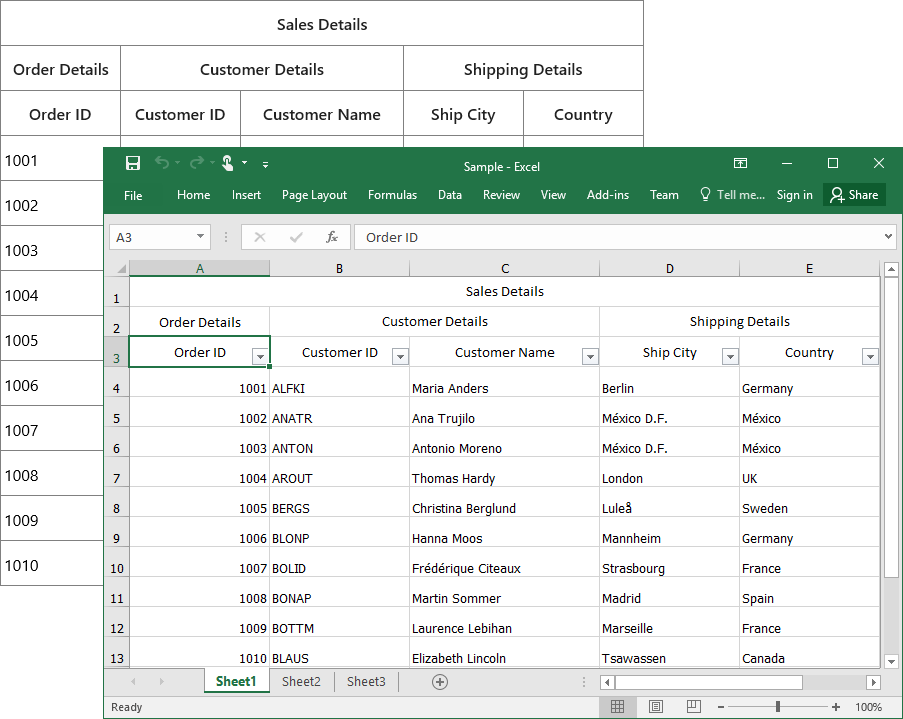Switch to Sheet2 tab
Viewport: 903px width, 719px height.
pos(301,682)
